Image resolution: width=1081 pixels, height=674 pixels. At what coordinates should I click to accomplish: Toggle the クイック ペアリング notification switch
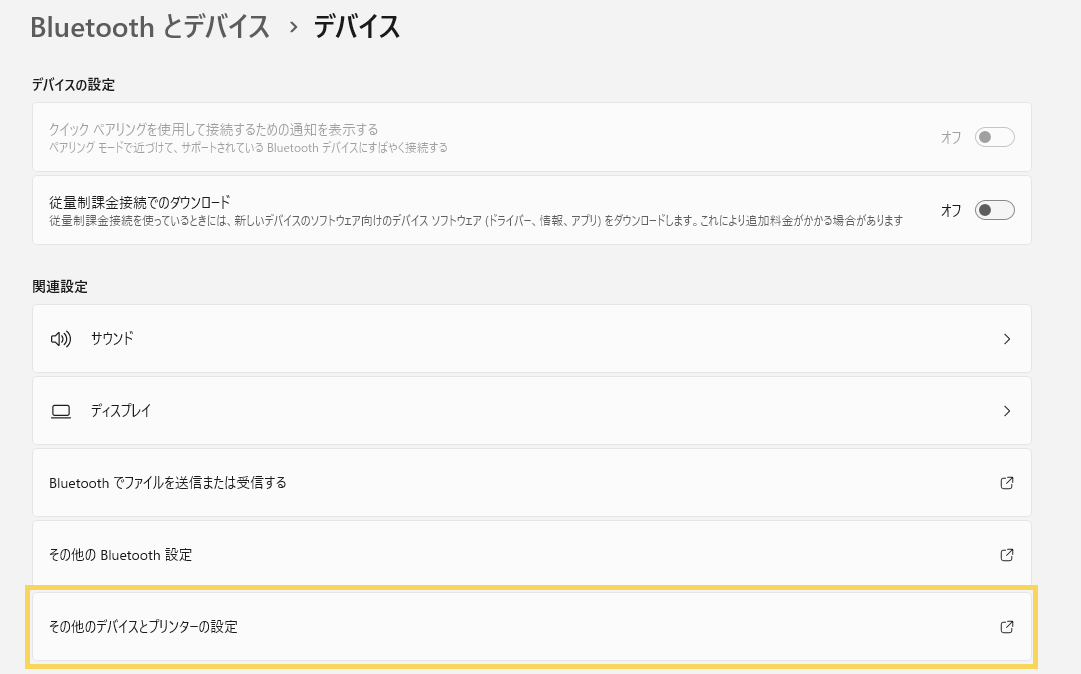pos(994,137)
